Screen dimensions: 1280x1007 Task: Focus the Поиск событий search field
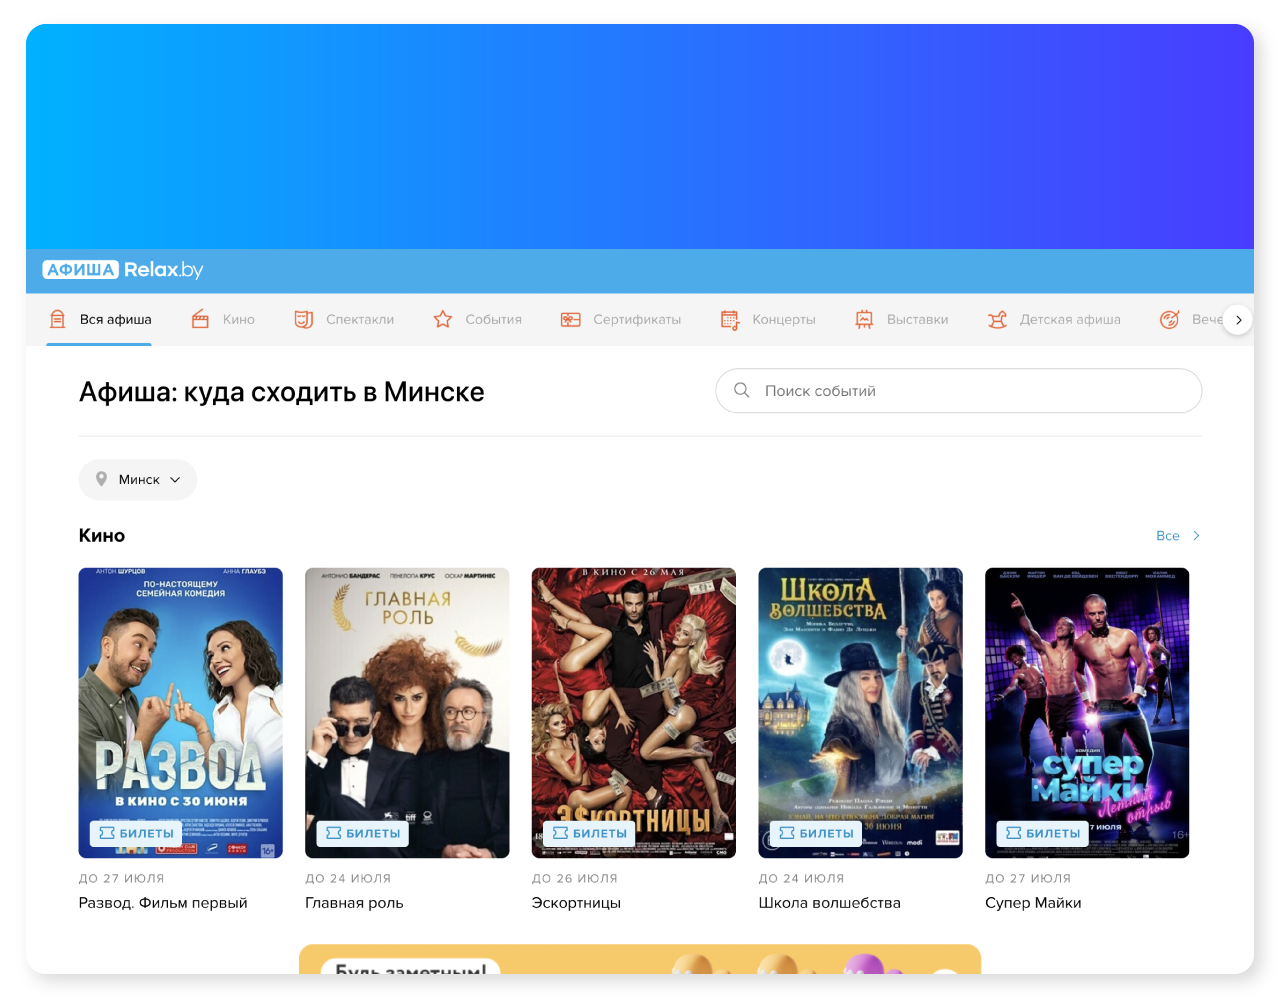(x=958, y=391)
